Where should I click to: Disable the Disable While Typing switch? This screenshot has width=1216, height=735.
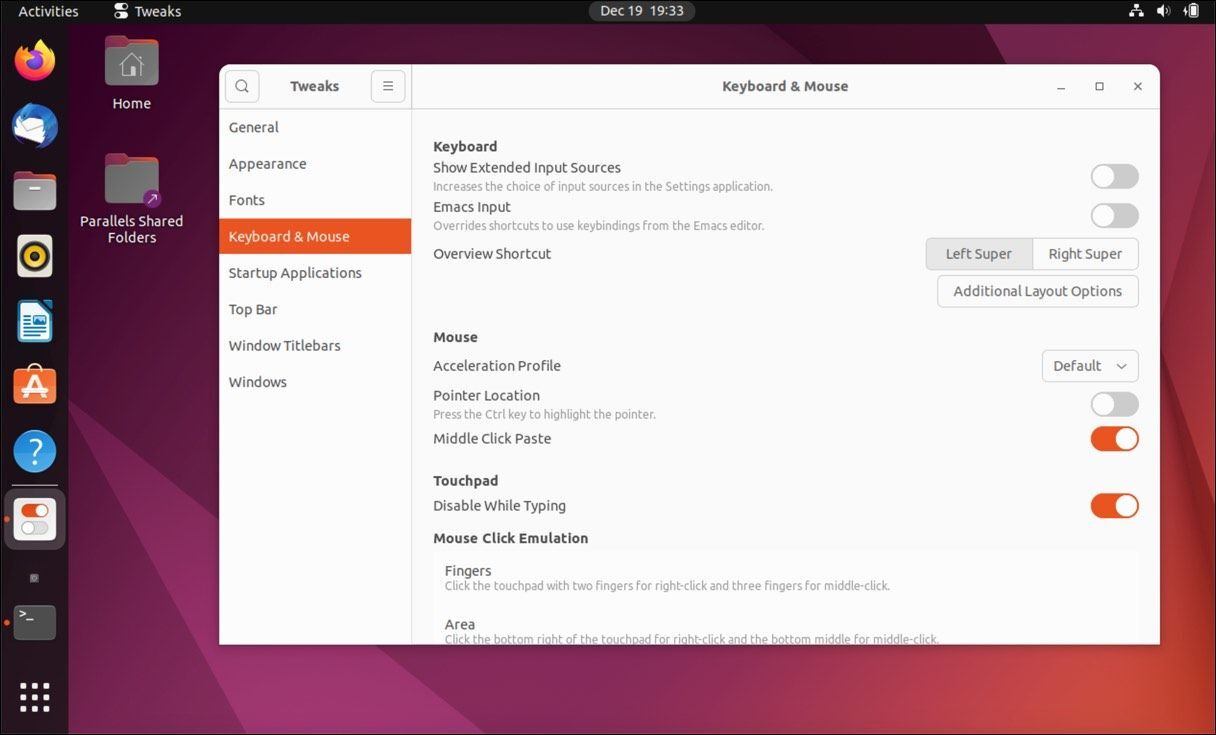coord(1114,506)
